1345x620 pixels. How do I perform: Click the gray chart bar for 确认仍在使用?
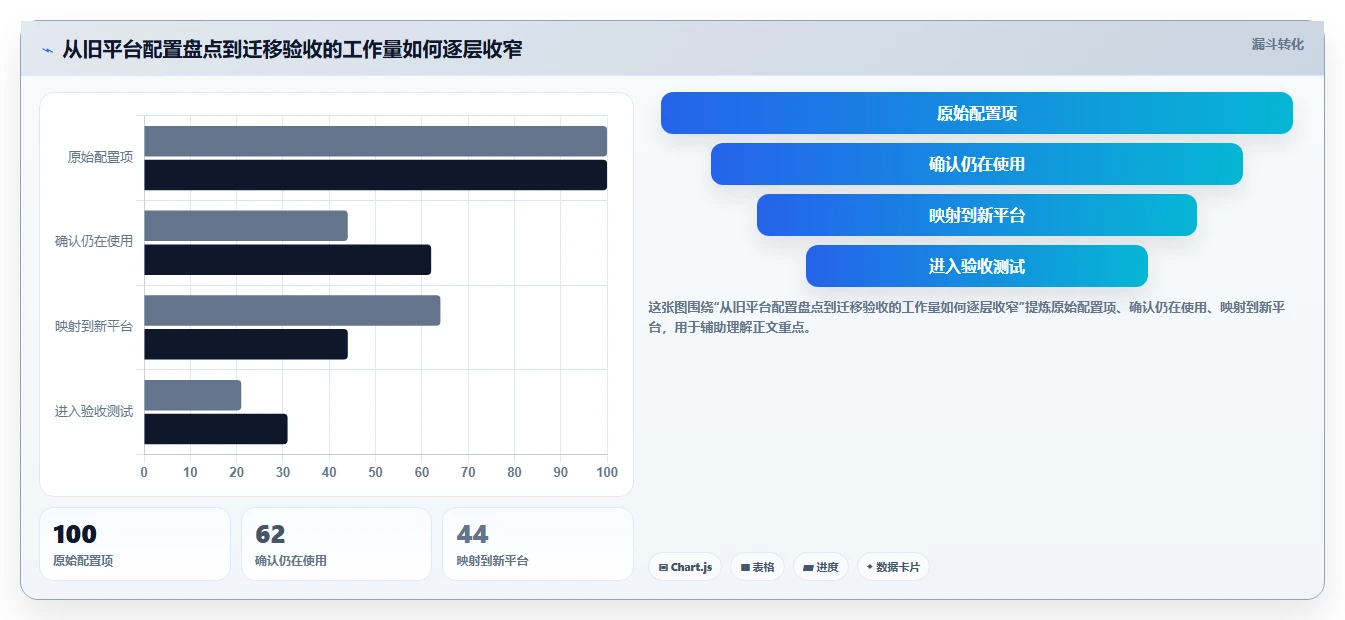(246, 226)
